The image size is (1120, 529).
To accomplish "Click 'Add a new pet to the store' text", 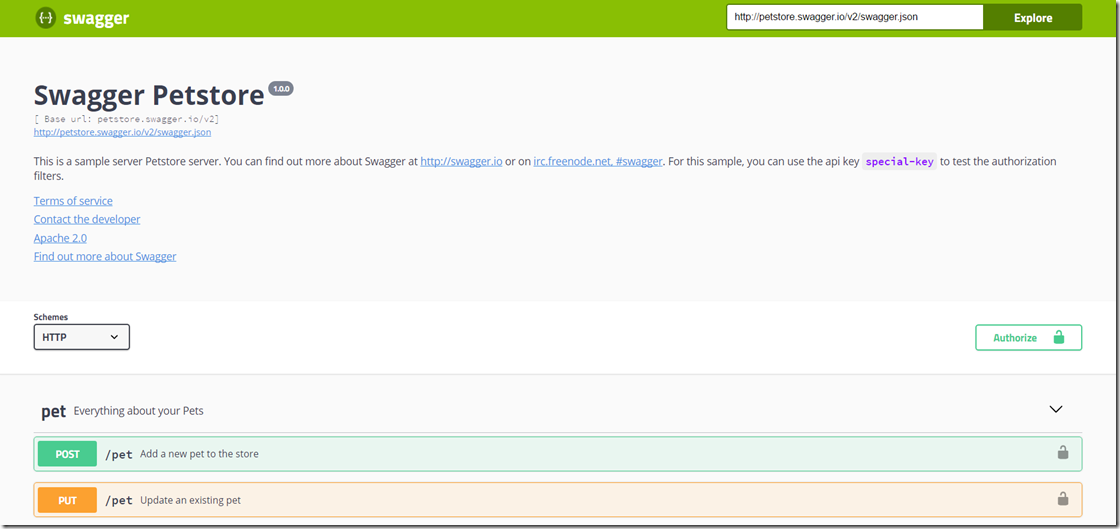I will coord(199,453).
